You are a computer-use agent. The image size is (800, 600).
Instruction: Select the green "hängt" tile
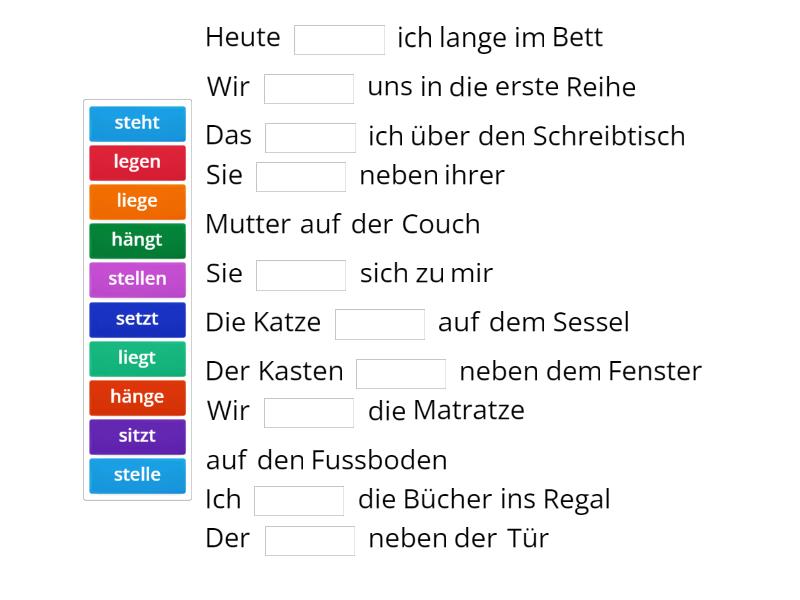pos(136,240)
